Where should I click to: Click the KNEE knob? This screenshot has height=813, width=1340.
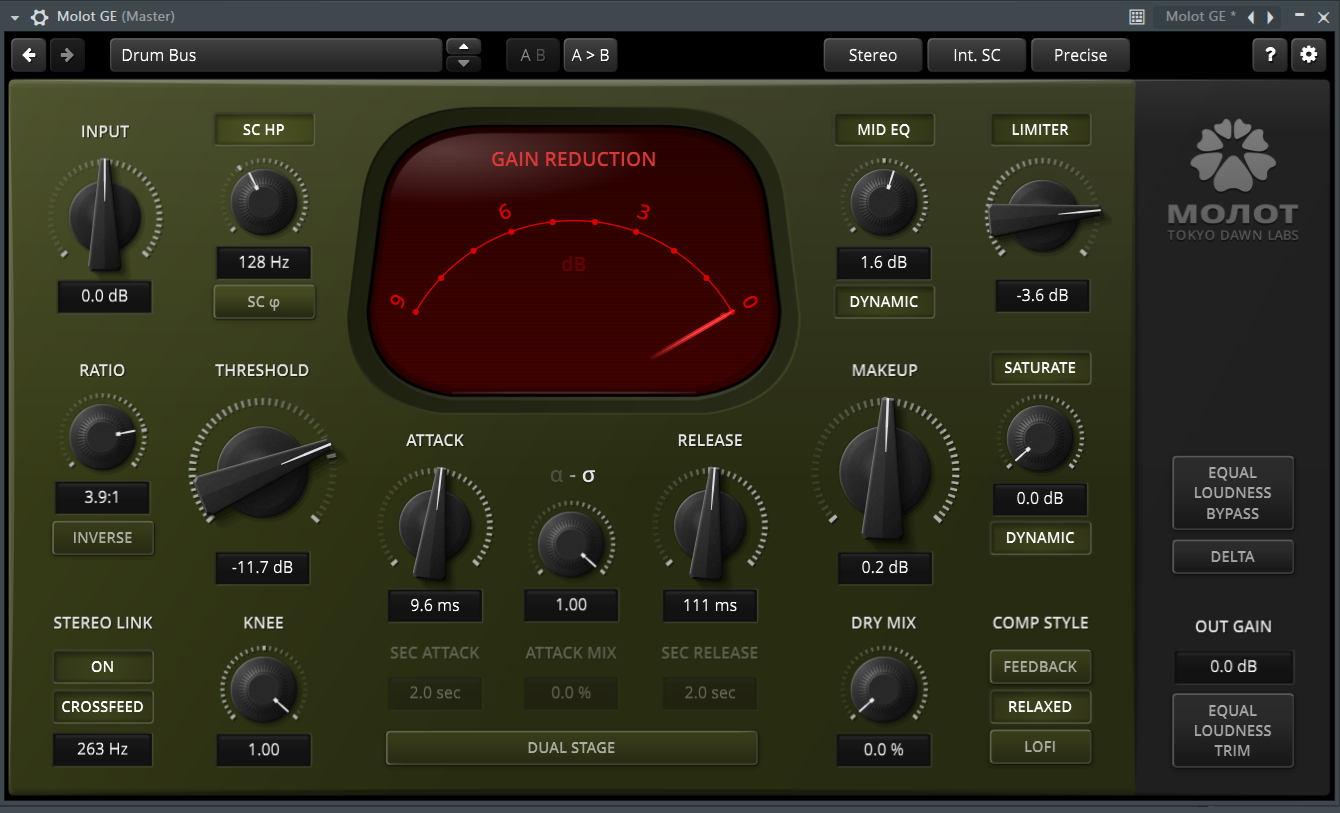[x=263, y=689]
